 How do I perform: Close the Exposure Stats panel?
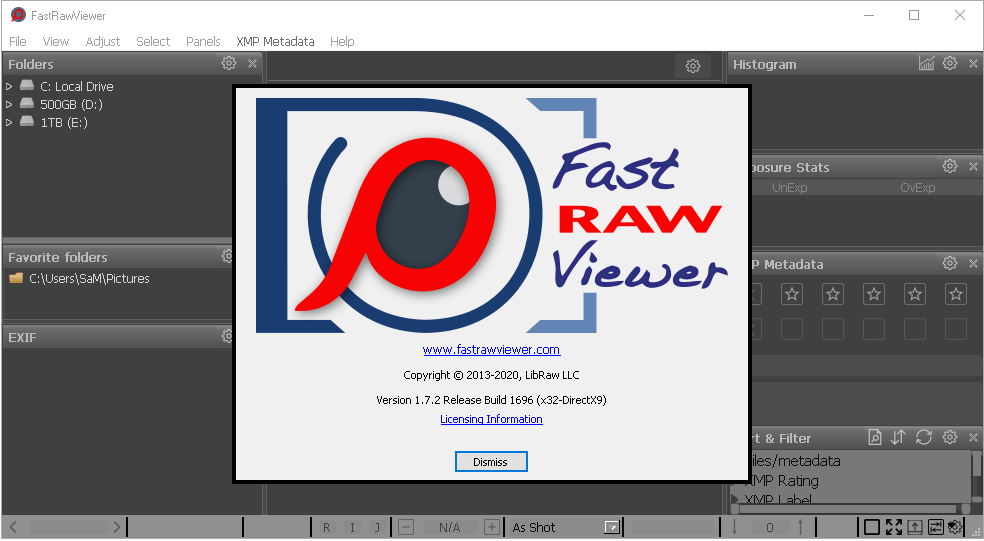click(973, 166)
